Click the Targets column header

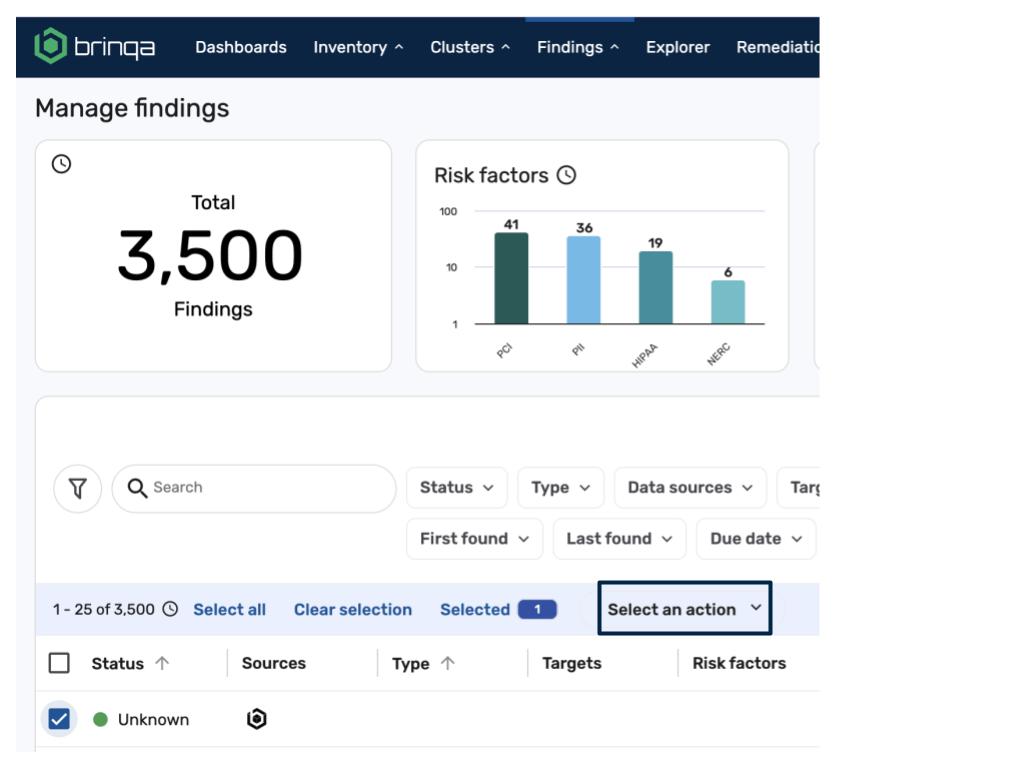pyautogui.click(x=571, y=664)
